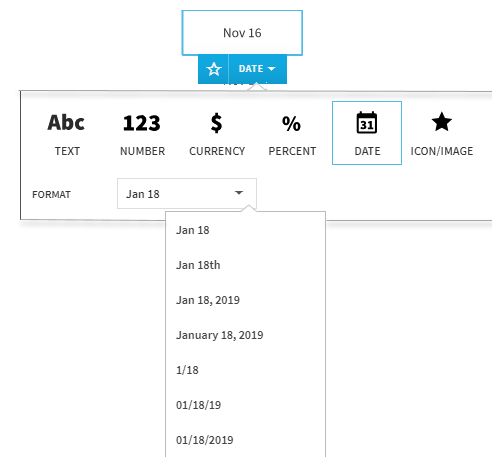
Task: Select the calendar DATE format type
Action: pos(367,133)
